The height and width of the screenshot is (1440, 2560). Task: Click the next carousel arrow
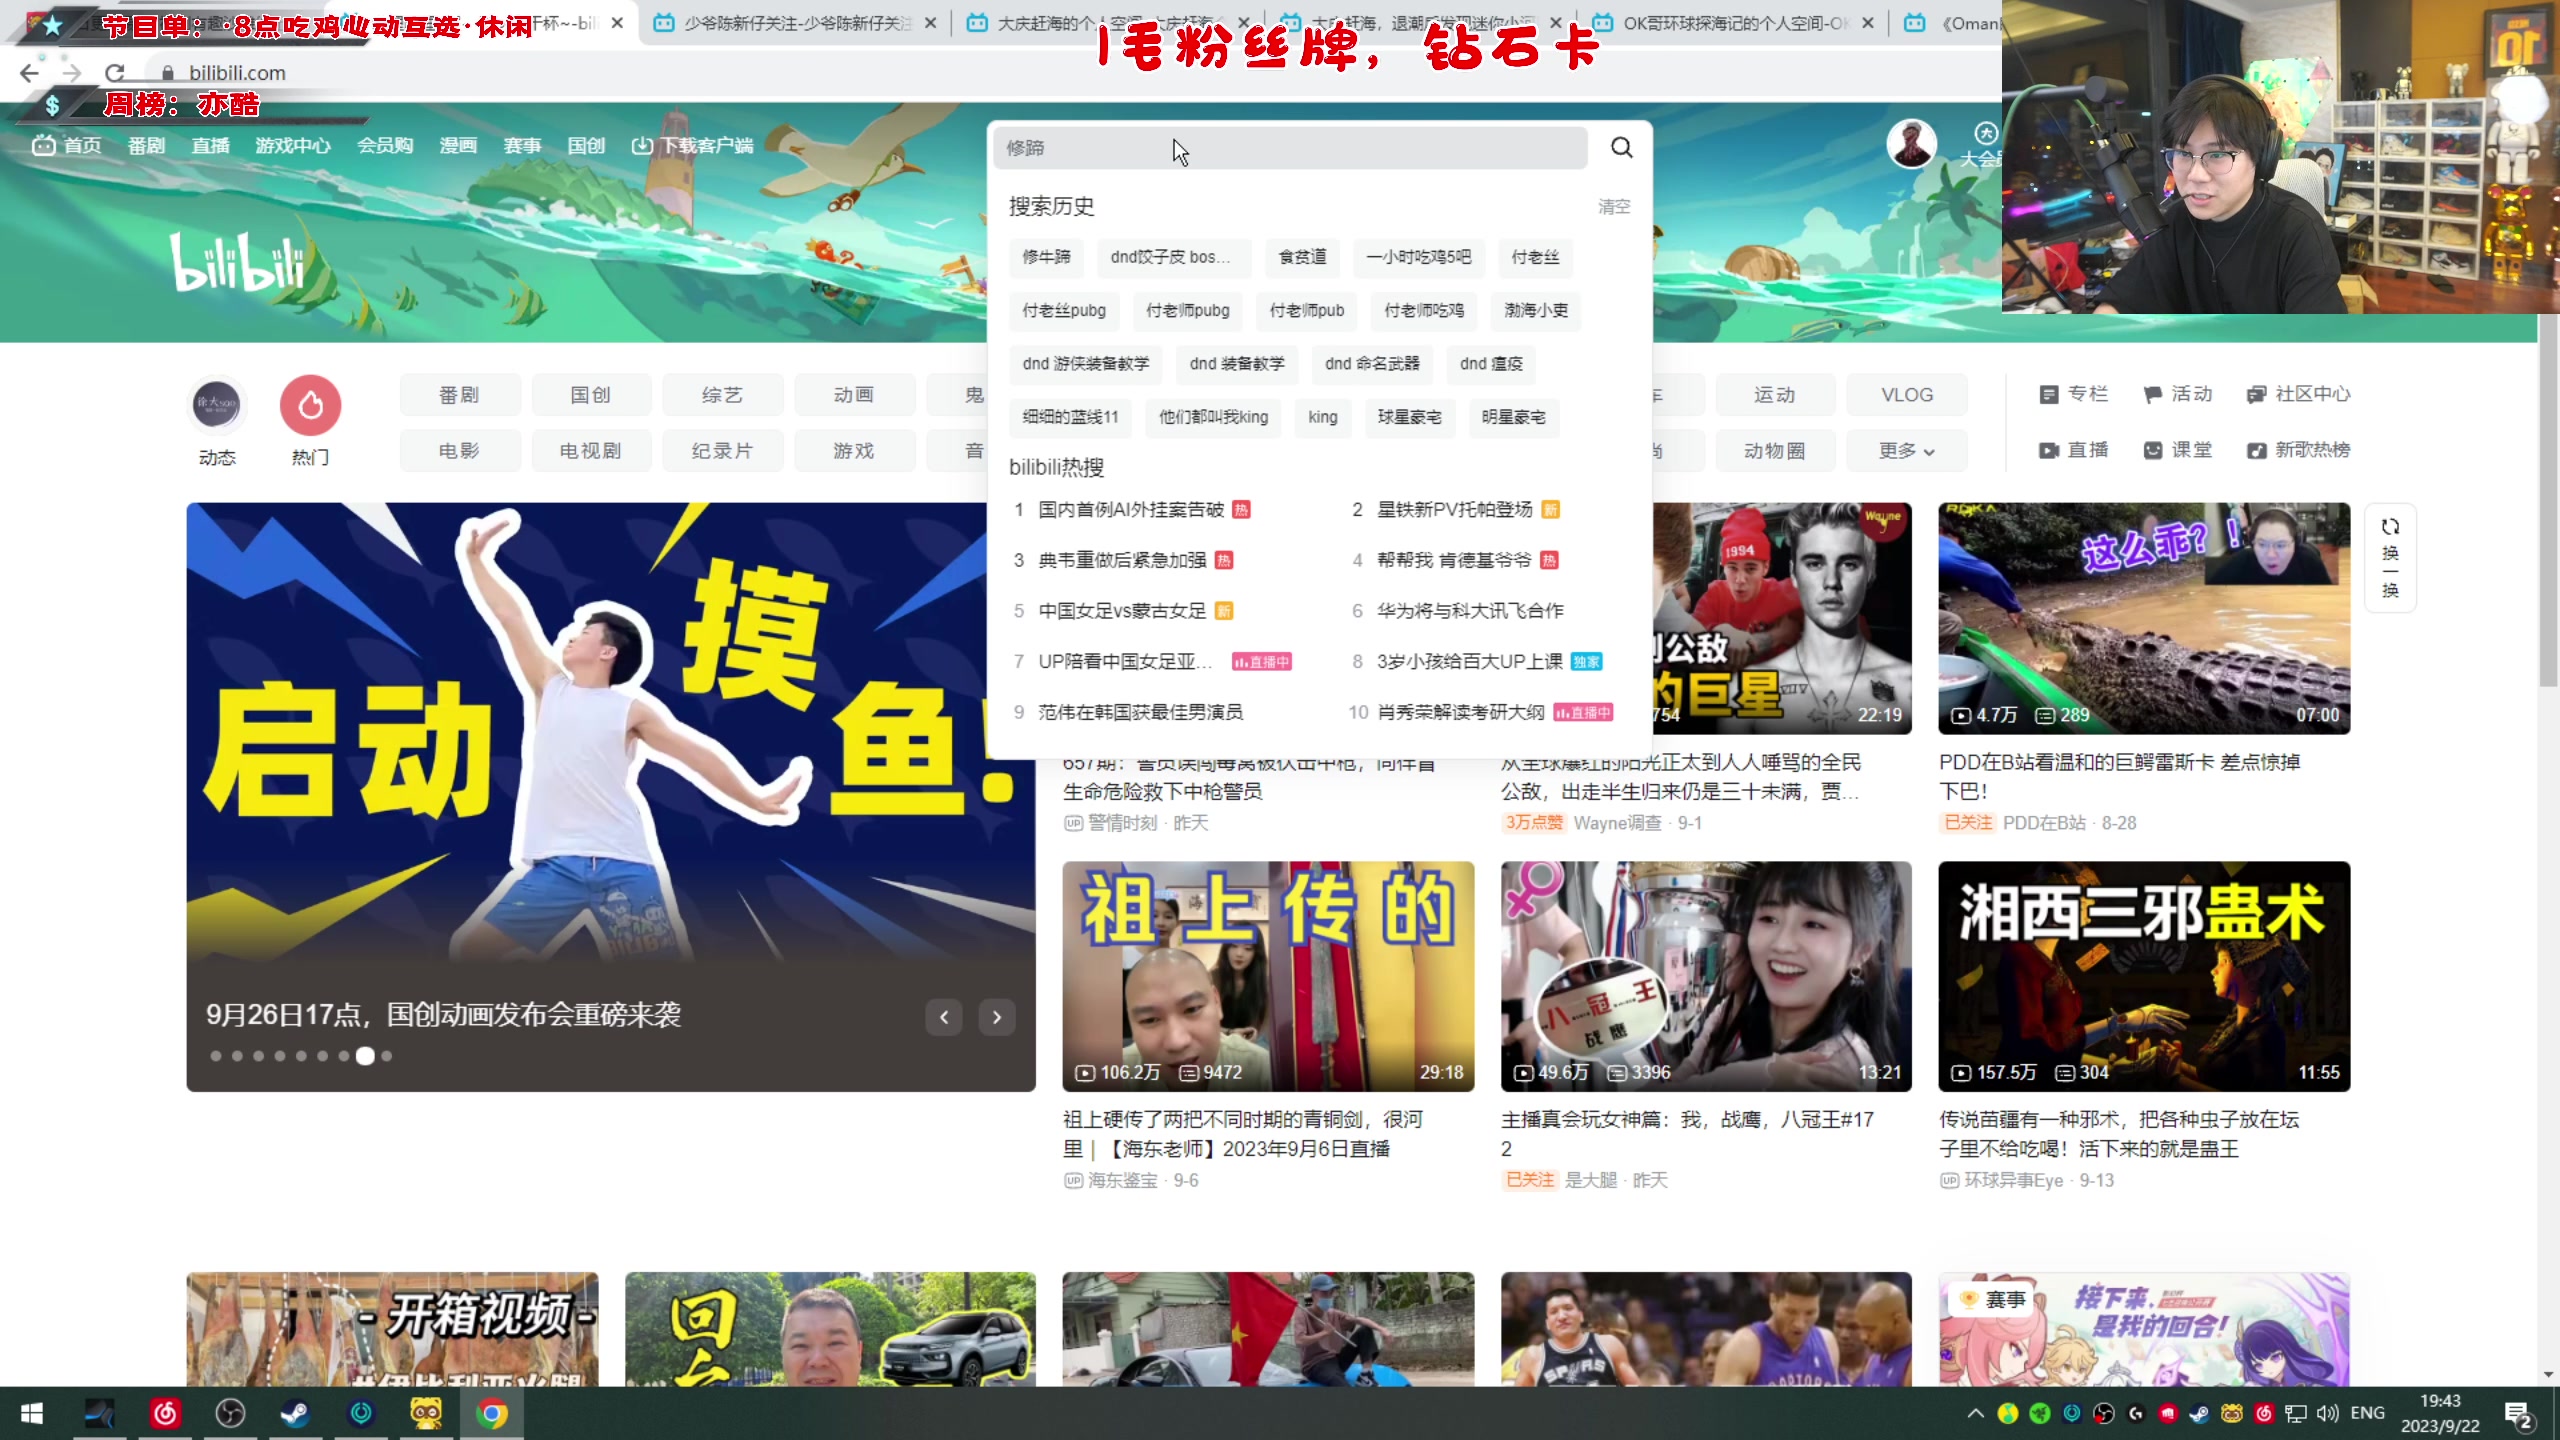click(997, 1016)
